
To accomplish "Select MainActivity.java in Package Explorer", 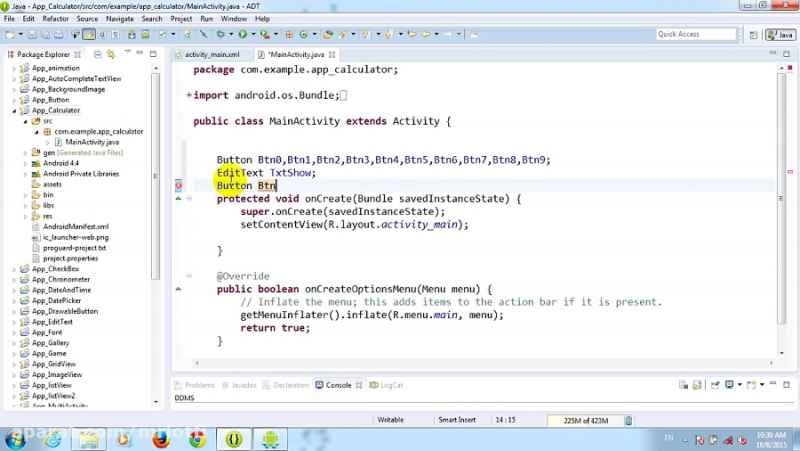I will [92, 142].
